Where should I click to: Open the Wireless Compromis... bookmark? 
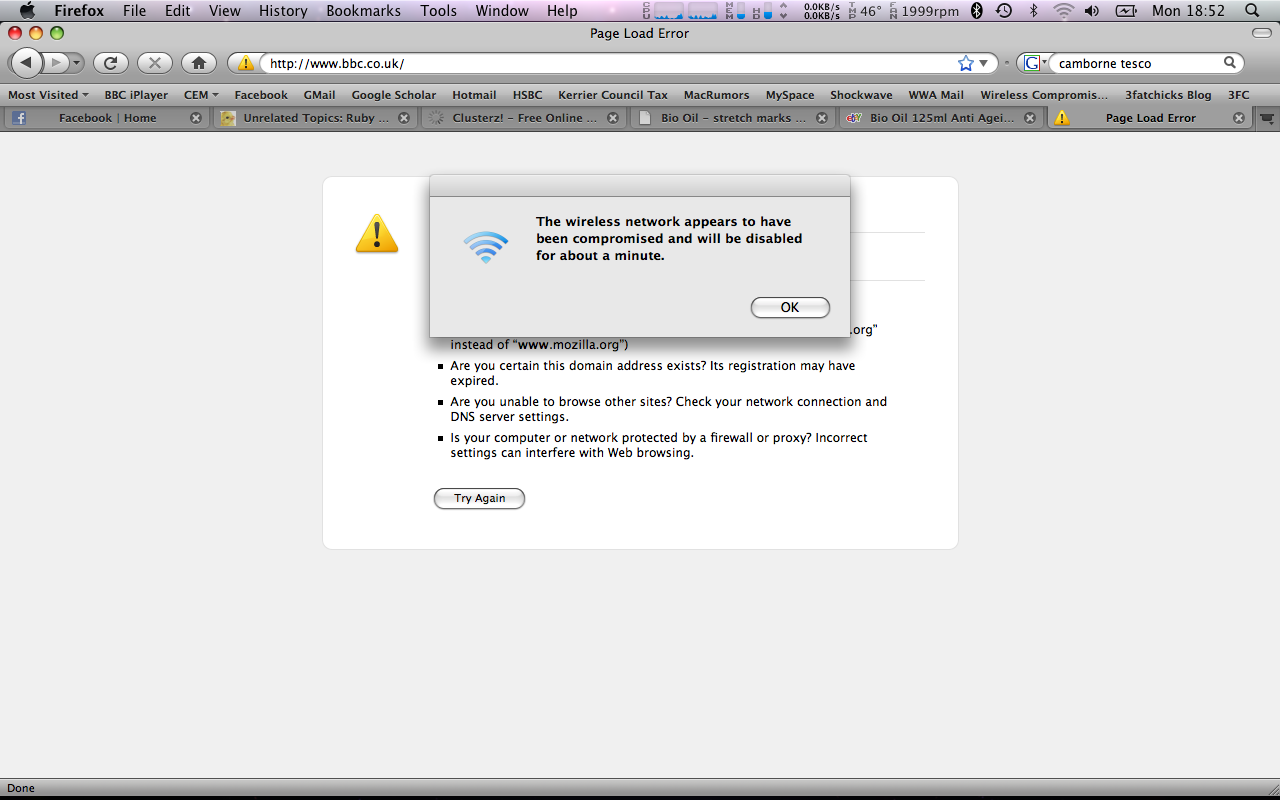coord(1044,95)
